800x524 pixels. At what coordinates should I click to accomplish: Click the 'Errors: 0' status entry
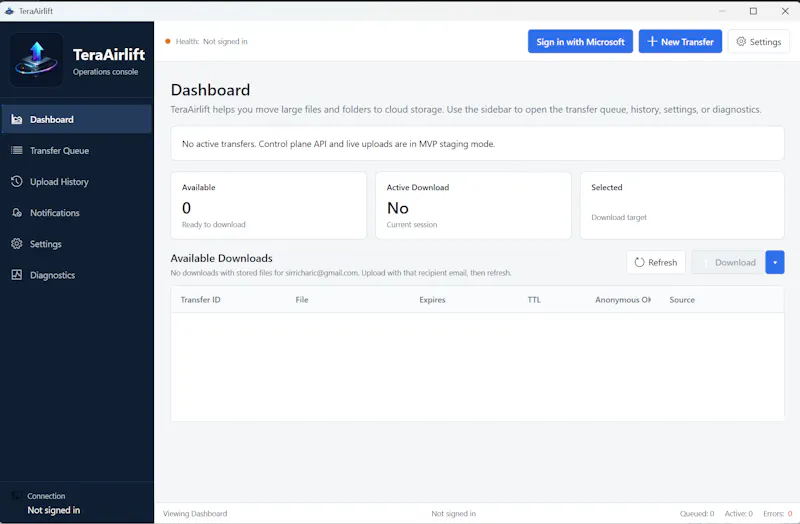click(778, 513)
